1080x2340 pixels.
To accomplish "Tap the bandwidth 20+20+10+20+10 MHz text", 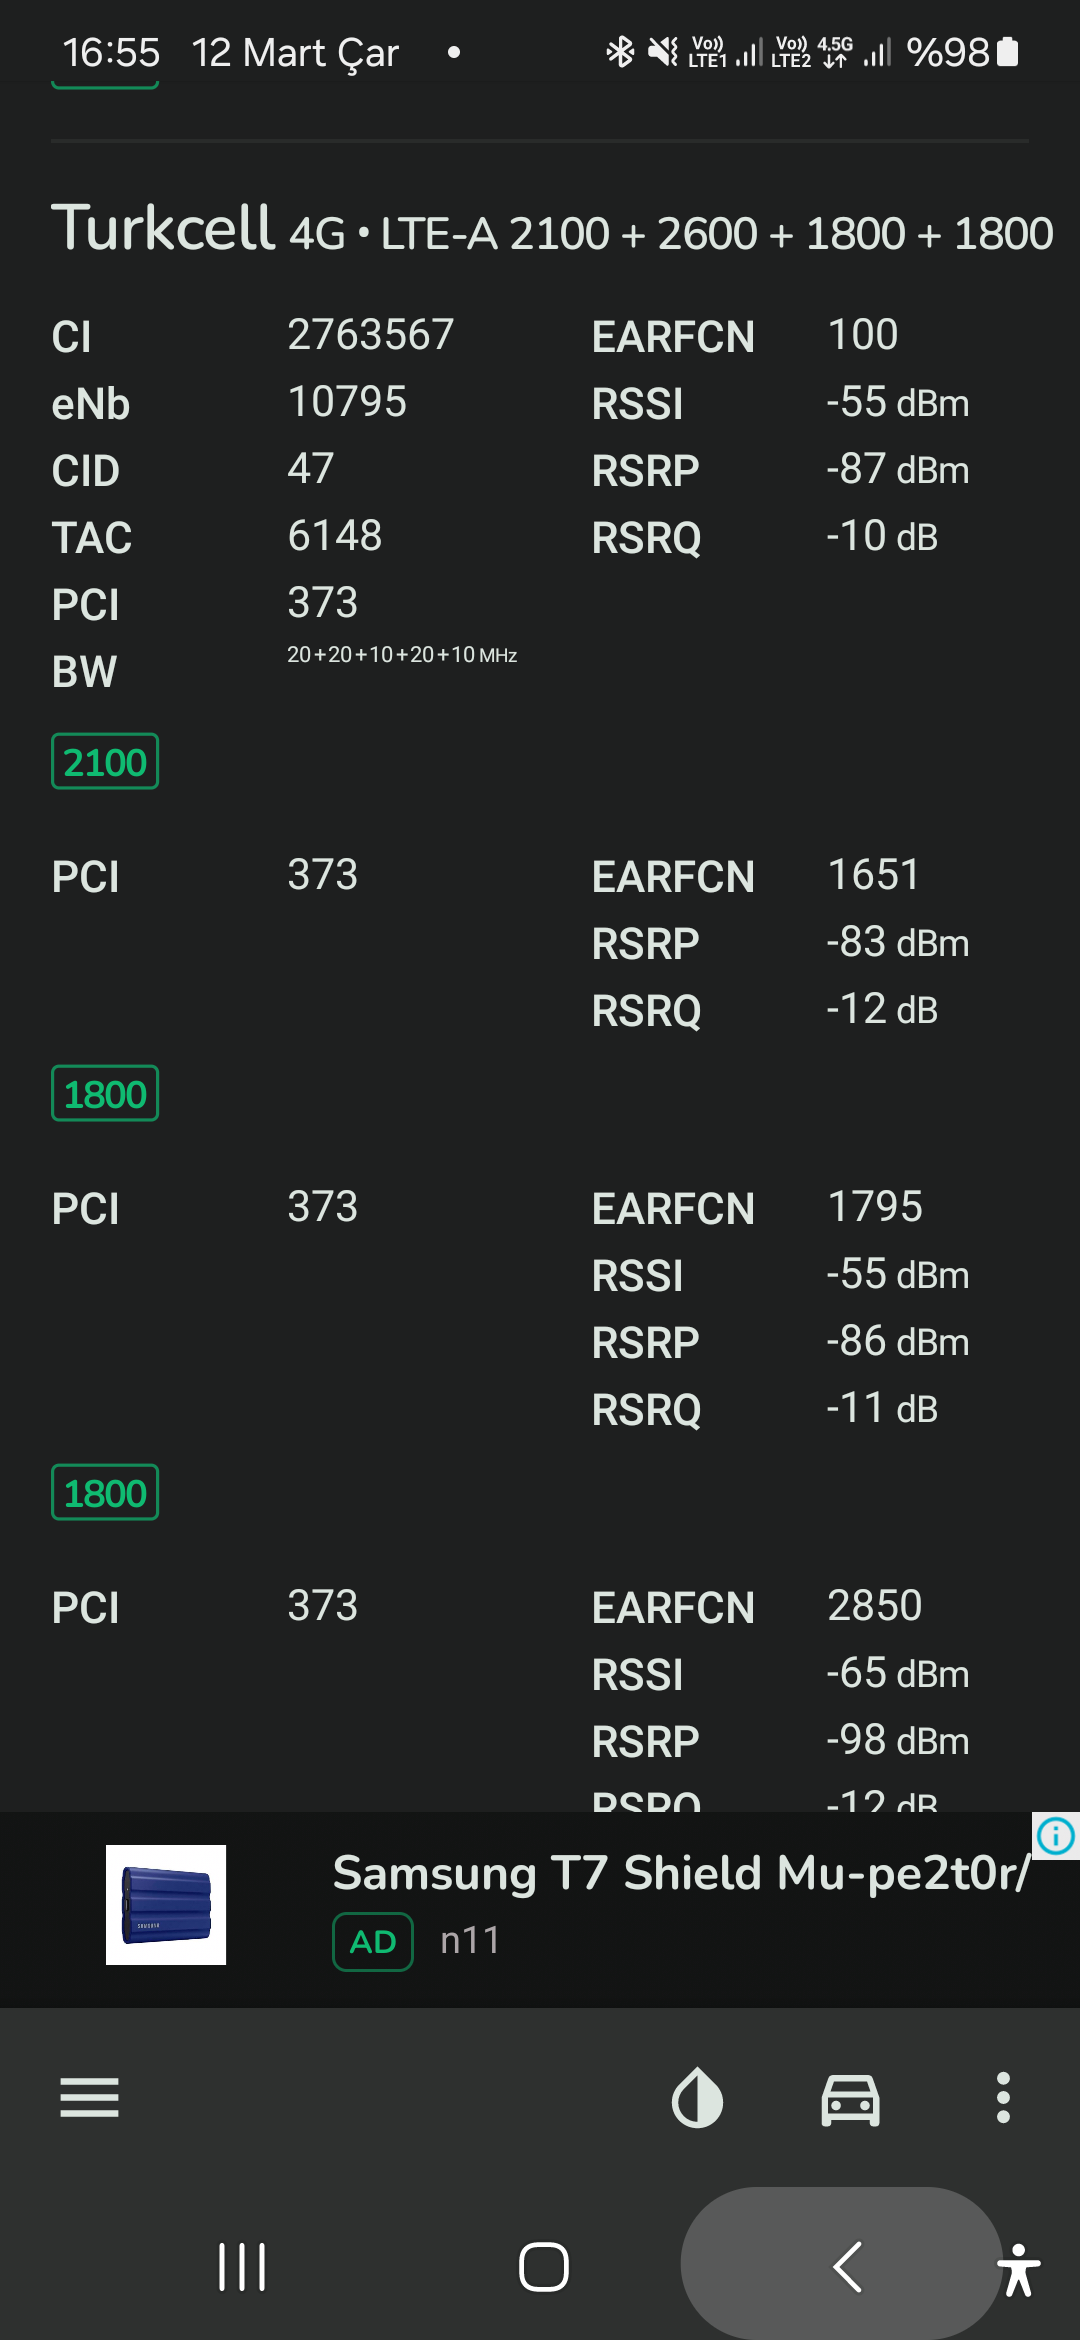I will (x=402, y=655).
